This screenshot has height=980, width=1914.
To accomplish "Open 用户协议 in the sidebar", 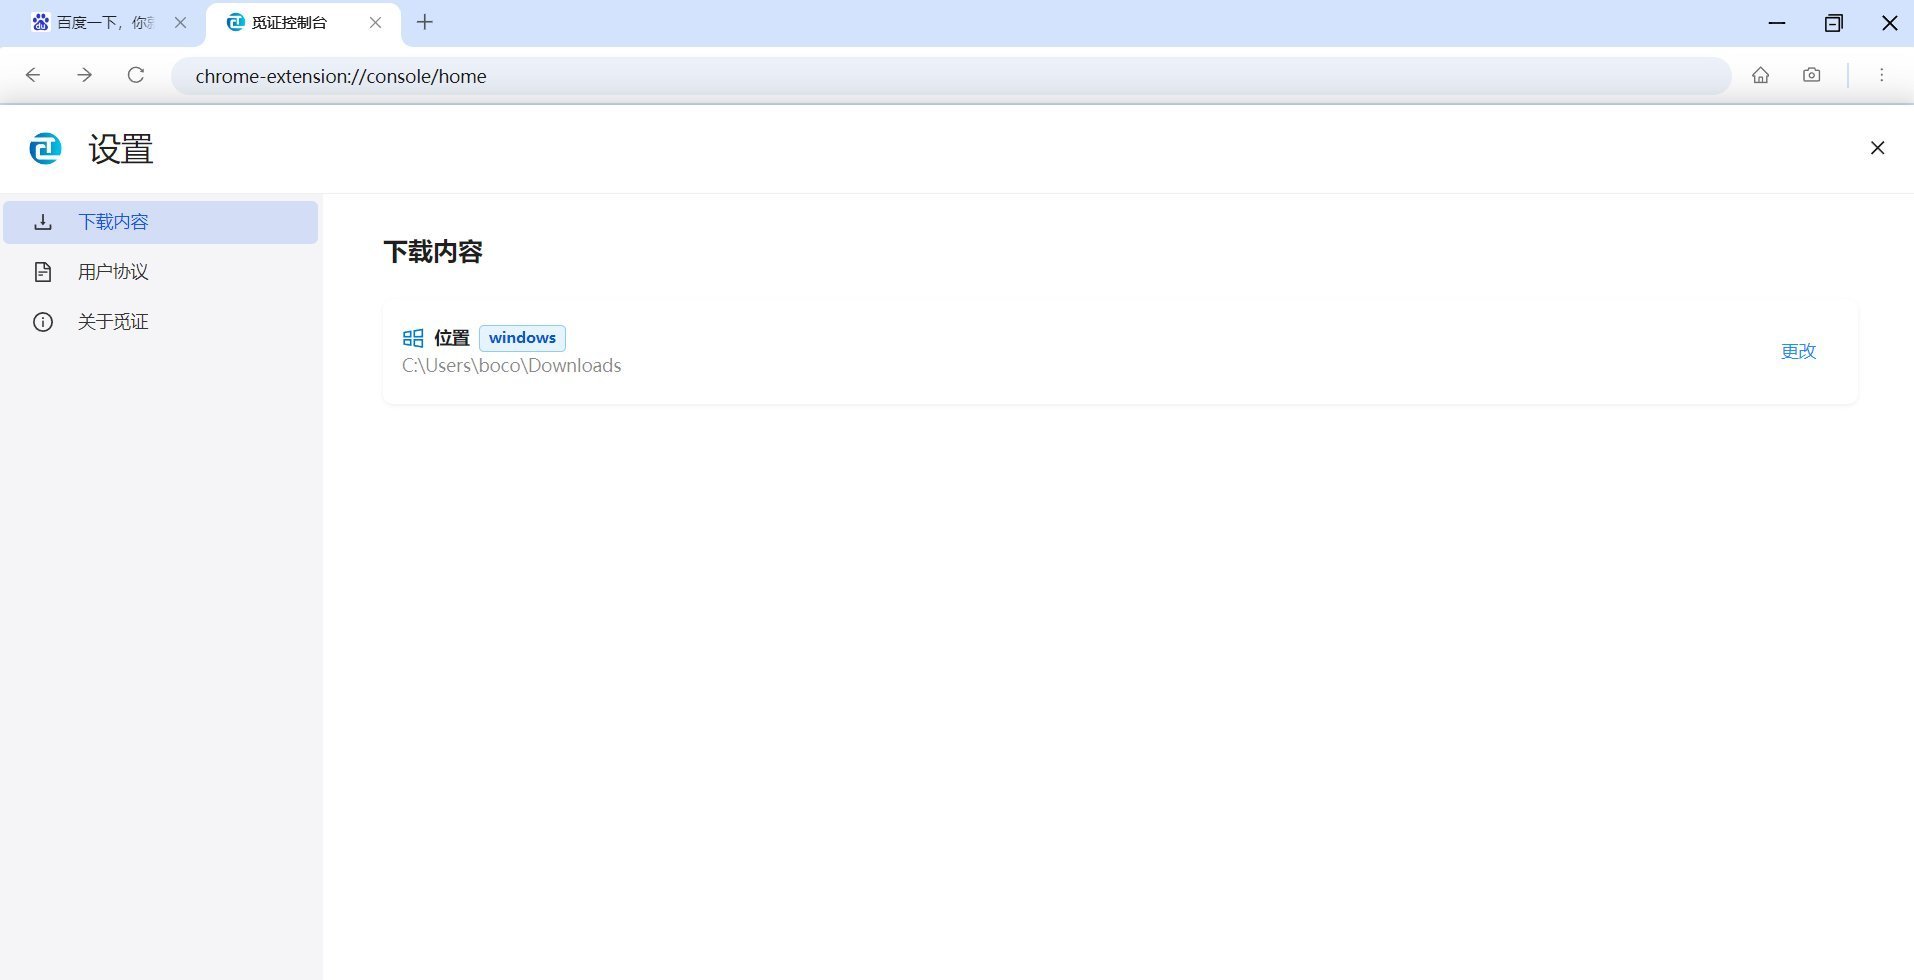I will (113, 272).
